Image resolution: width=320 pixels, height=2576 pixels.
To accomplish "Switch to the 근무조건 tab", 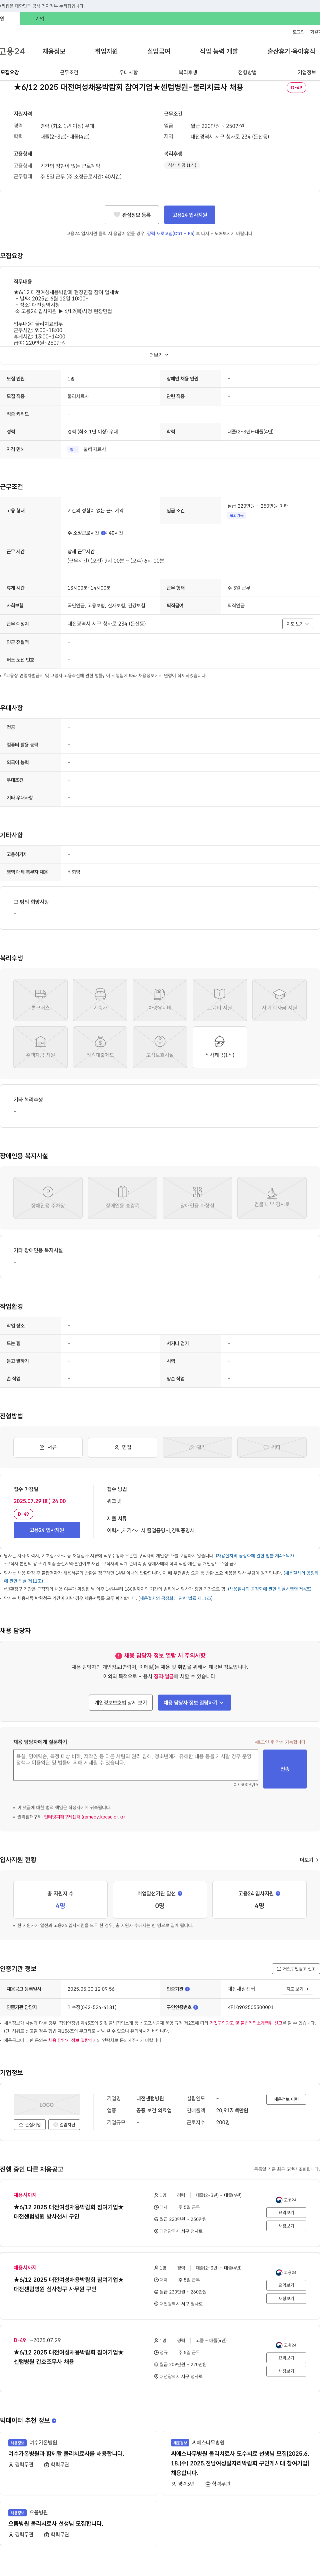I will coord(69,72).
